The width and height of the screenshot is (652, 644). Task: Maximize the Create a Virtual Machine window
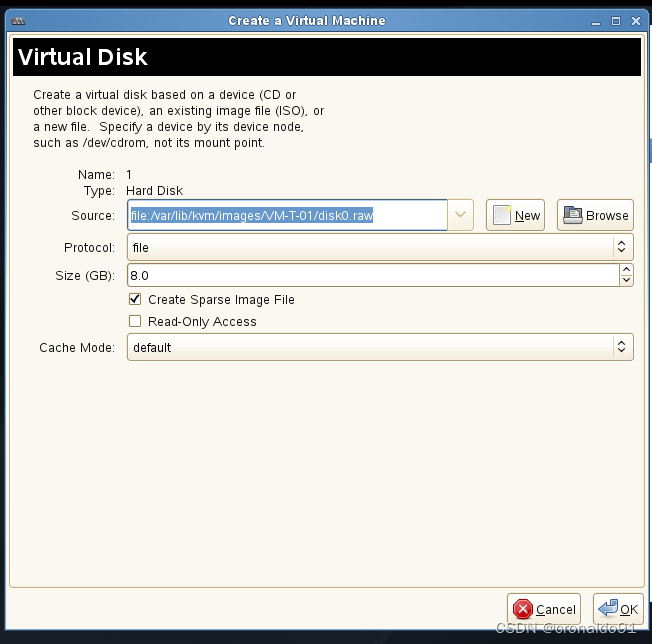click(x=616, y=21)
